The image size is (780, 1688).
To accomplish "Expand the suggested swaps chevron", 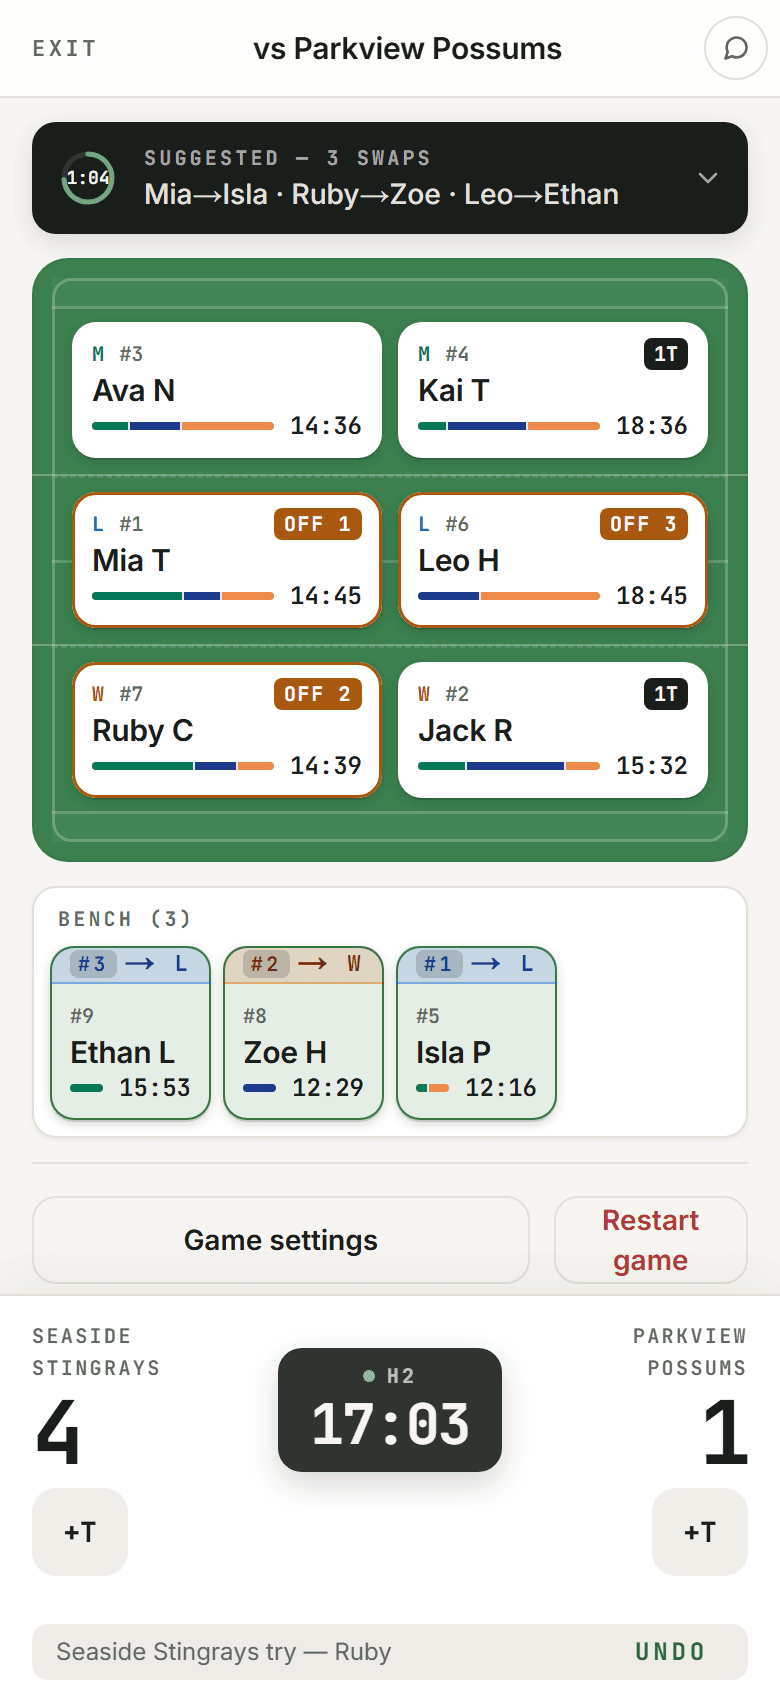I will (708, 178).
